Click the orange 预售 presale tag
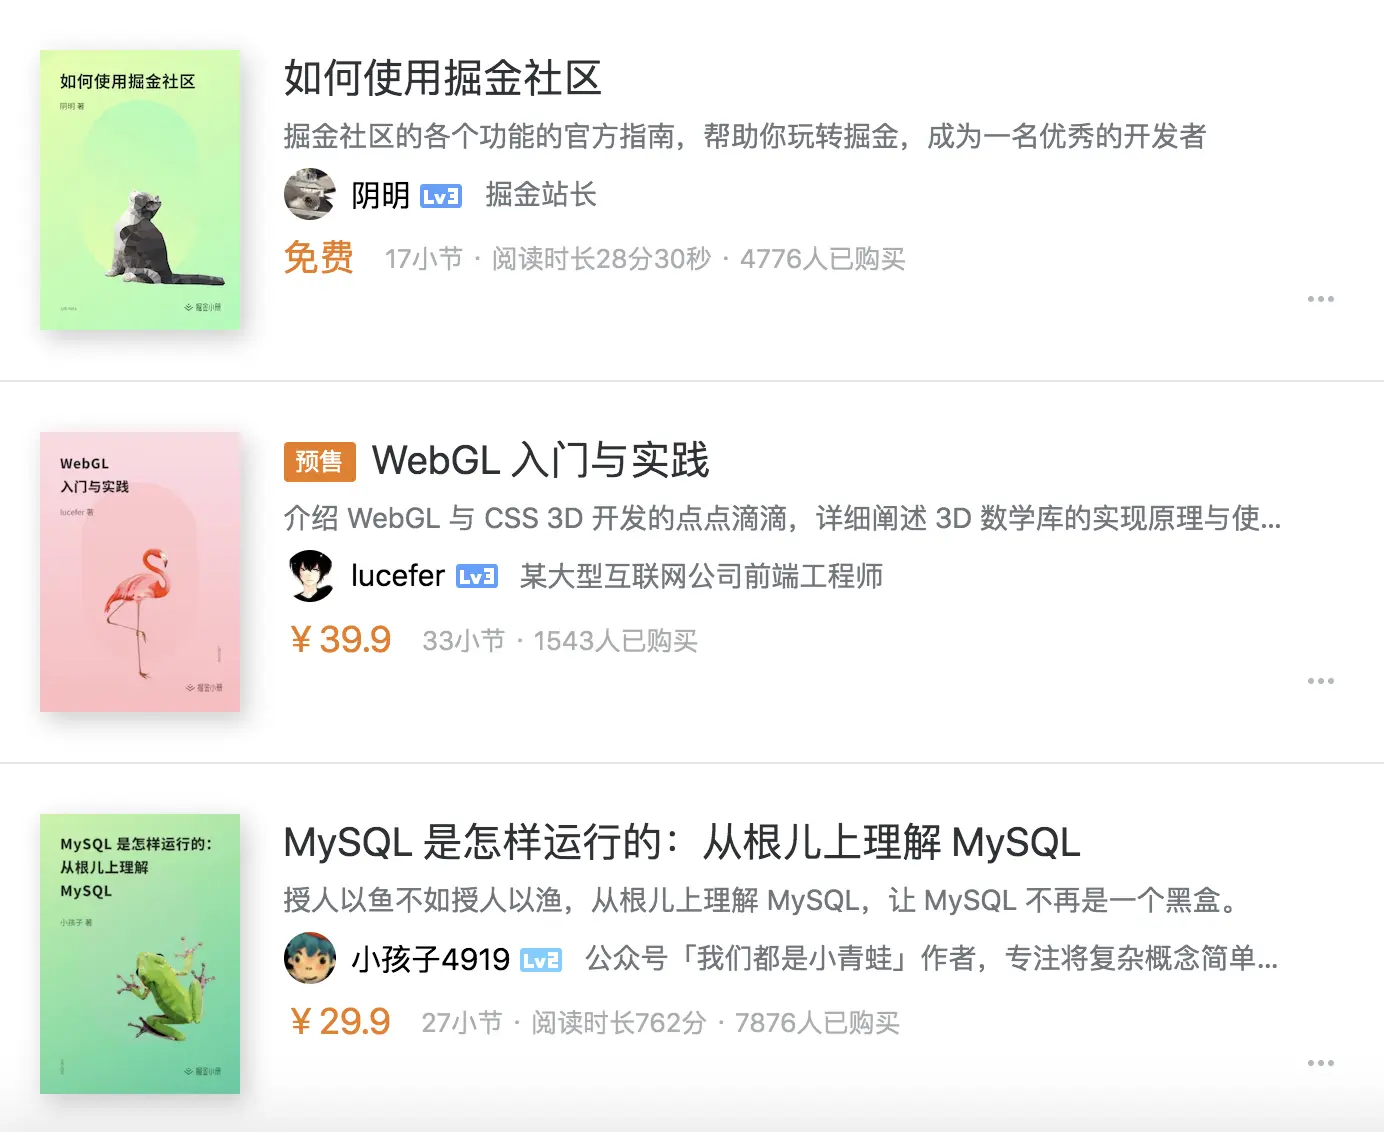 pyautogui.click(x=320, y=461)
